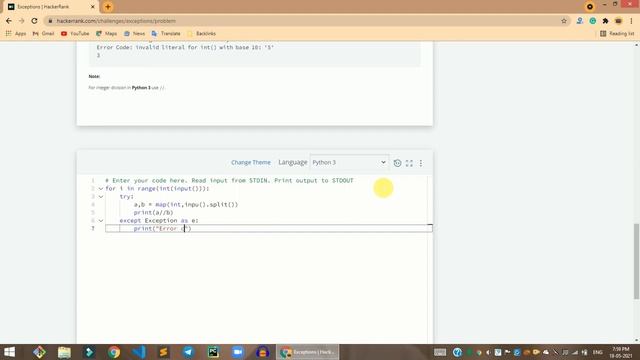
Task: Go back in browser history
Action: coord(9,21)
